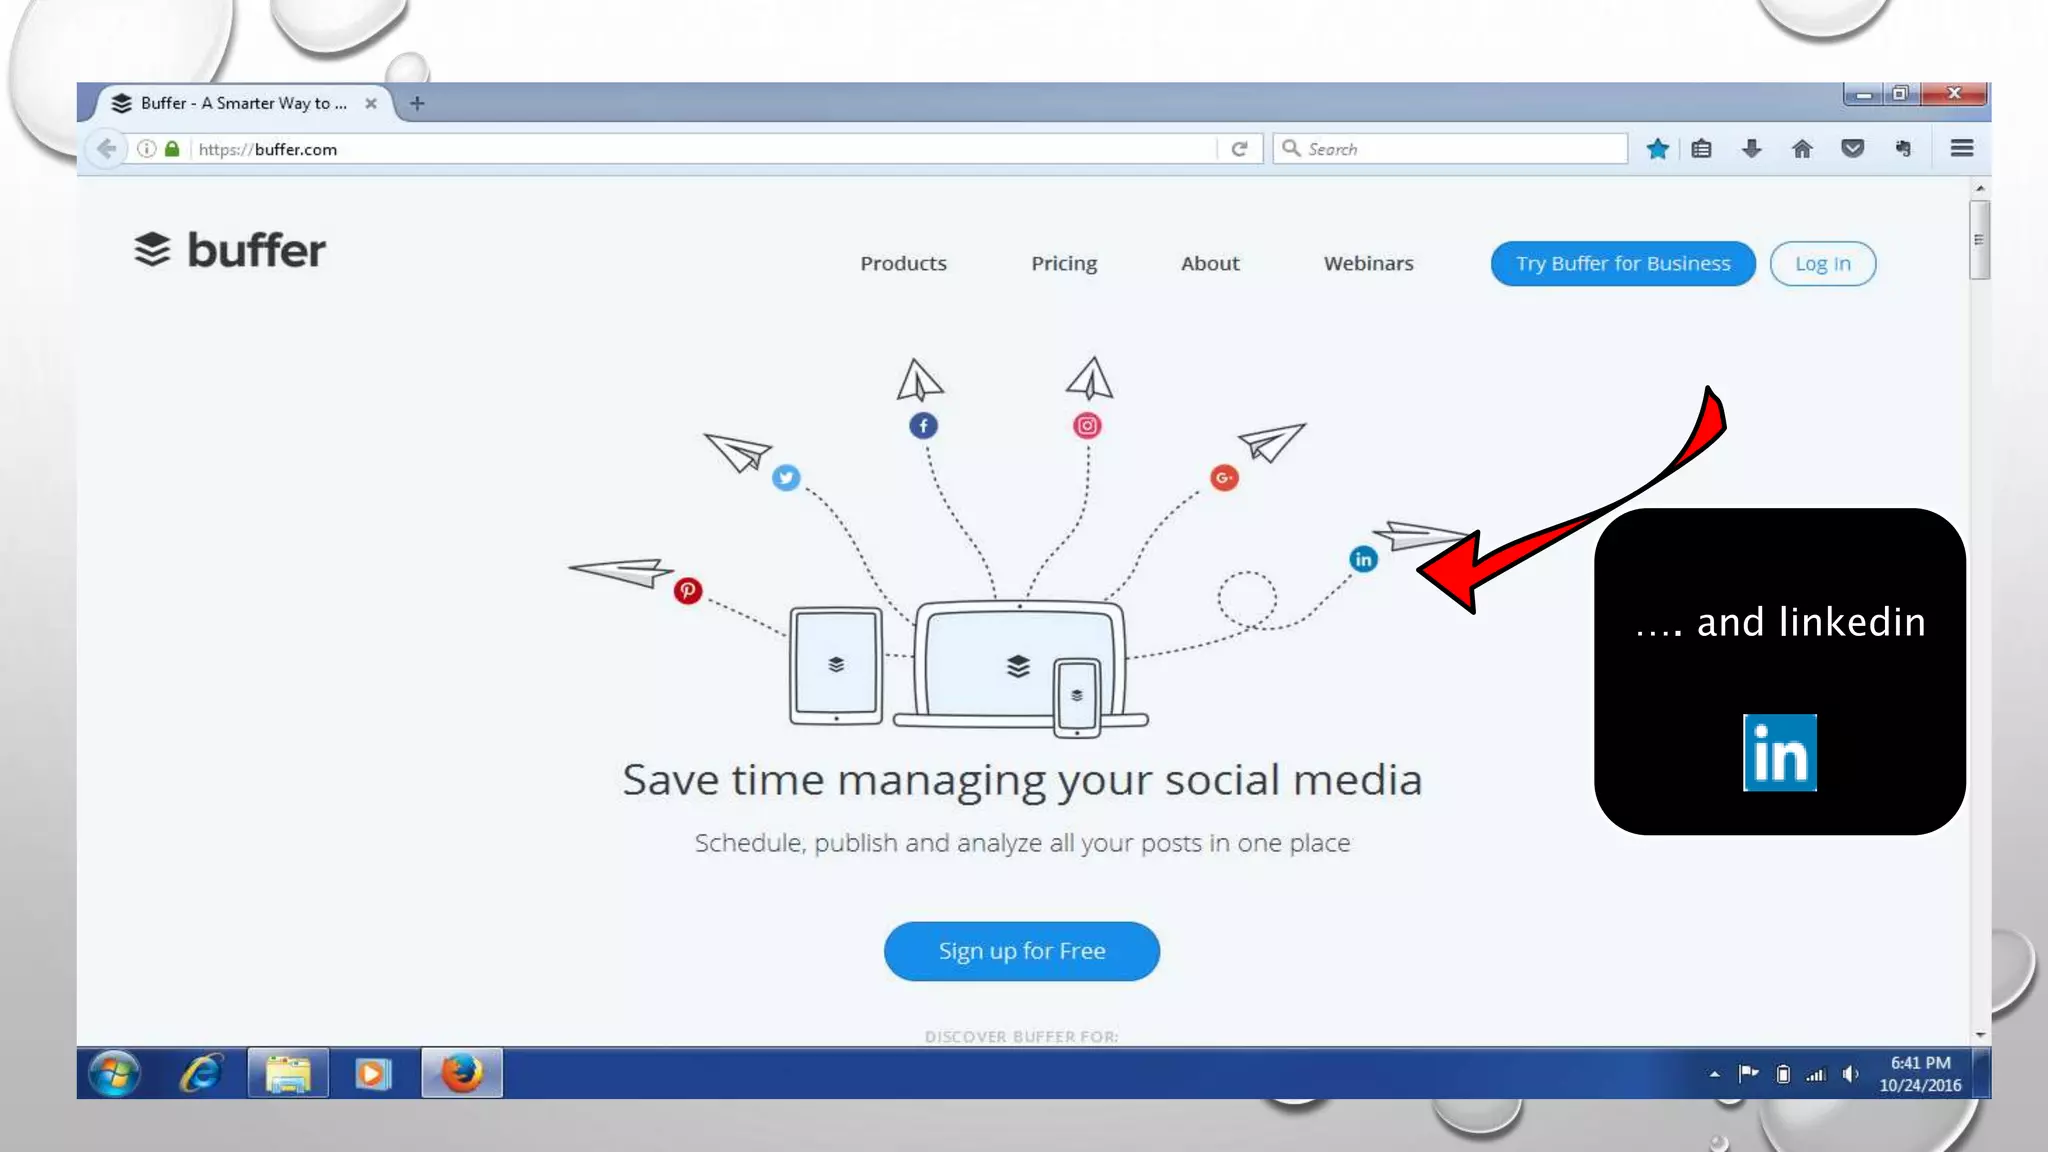Viewport: 2048px width, 1152px height.
Task: Open the Firefox hamburger menu
Action: pos(1961,148)
